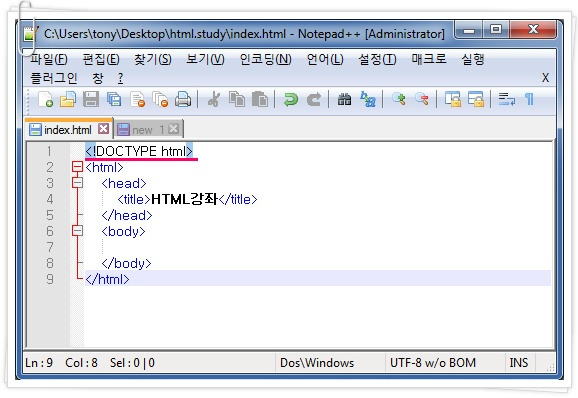Close the Notepad++ window

(533, 29)
